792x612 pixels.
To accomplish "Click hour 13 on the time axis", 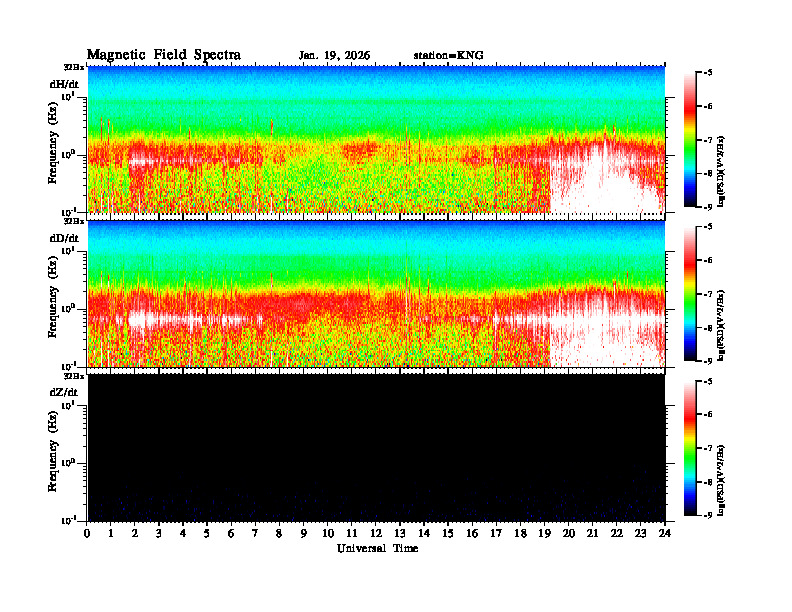I will [x=400, y=534].
